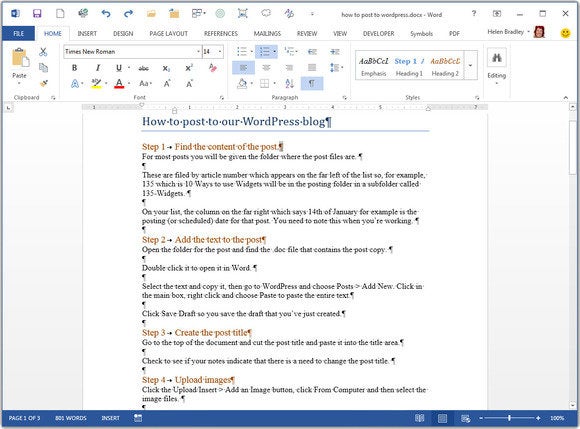Switch to Web Layout view in status bar
This screenshot has width=580, height=429.
[x=465, y=418]
